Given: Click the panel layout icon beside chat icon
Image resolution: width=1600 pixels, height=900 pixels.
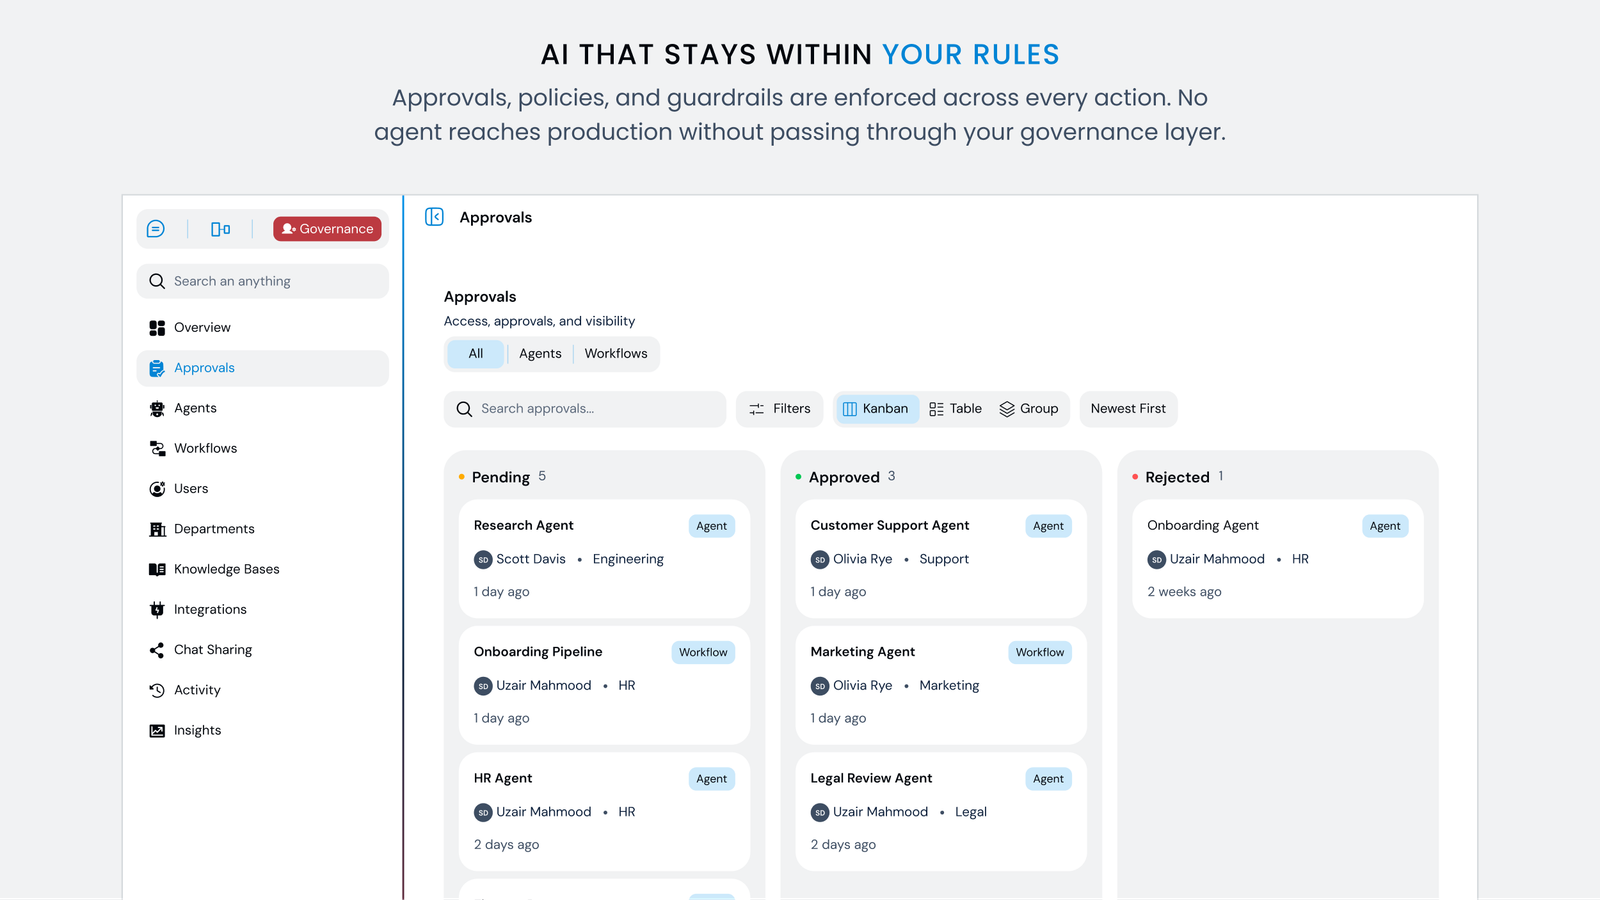Looking at the screenshot, I should [x=221, y=229].
